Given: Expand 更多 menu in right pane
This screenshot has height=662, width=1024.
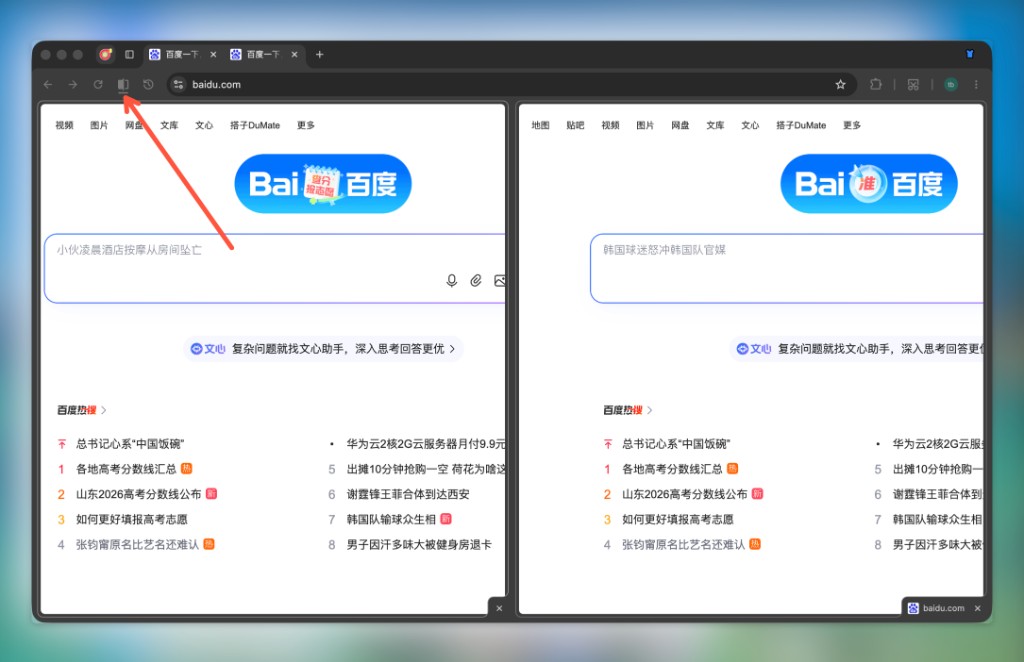Looking at the screenshot, I should coord(852,125).
